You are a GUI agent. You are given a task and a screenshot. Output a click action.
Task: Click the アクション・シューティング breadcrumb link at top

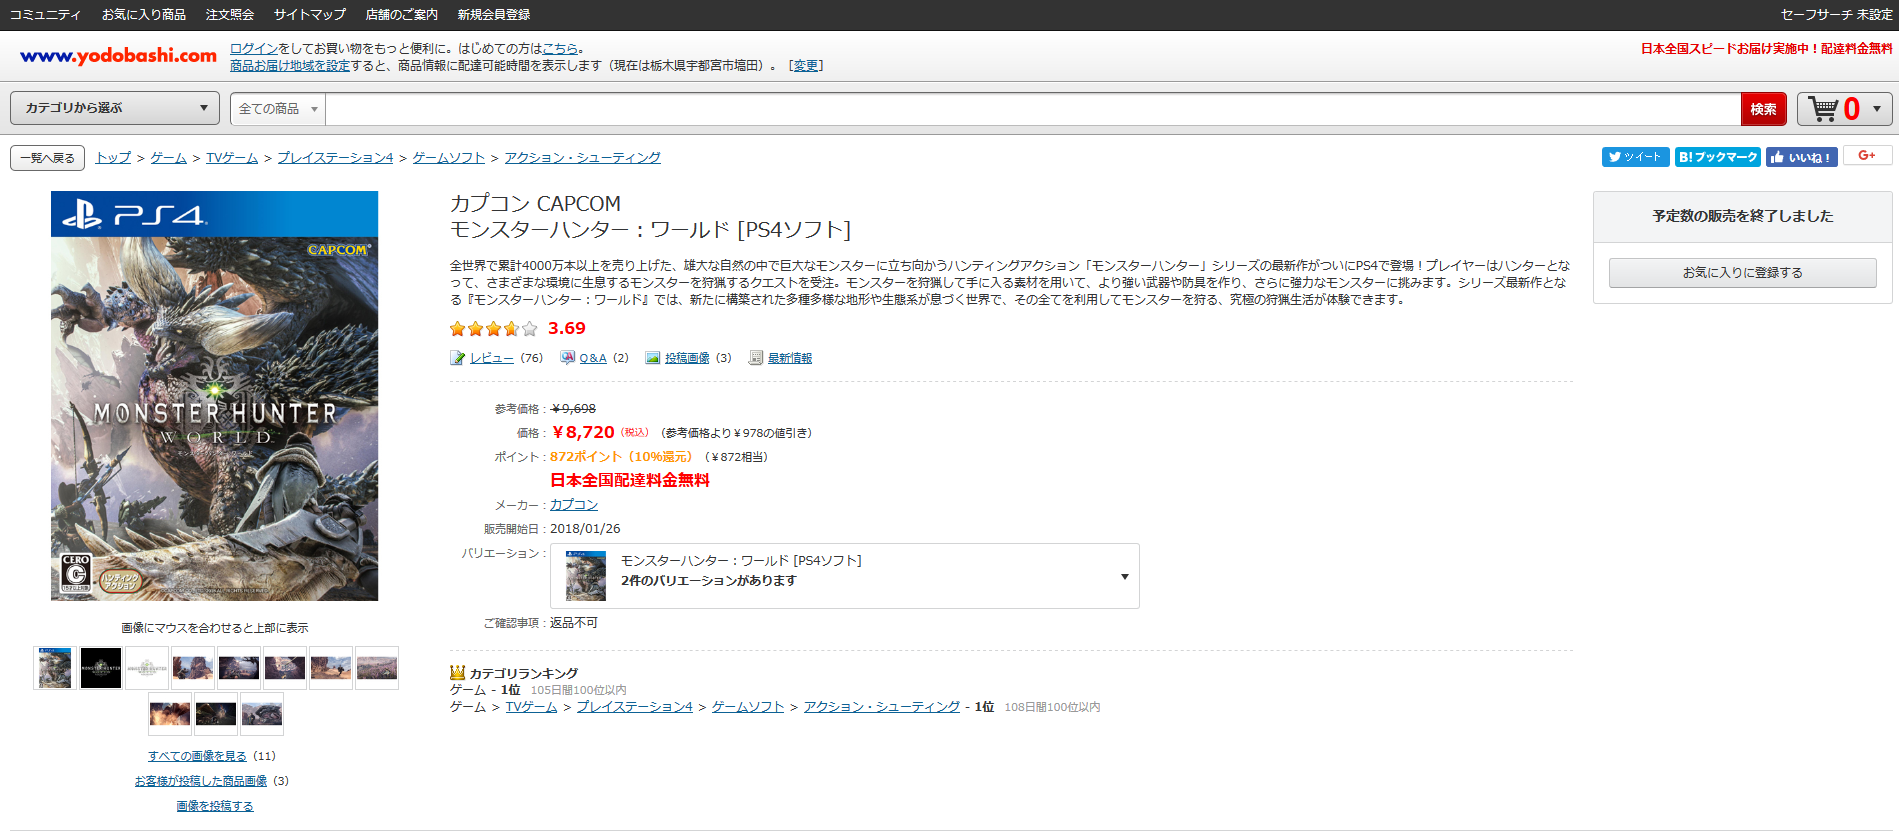click(x=582, y=158)
